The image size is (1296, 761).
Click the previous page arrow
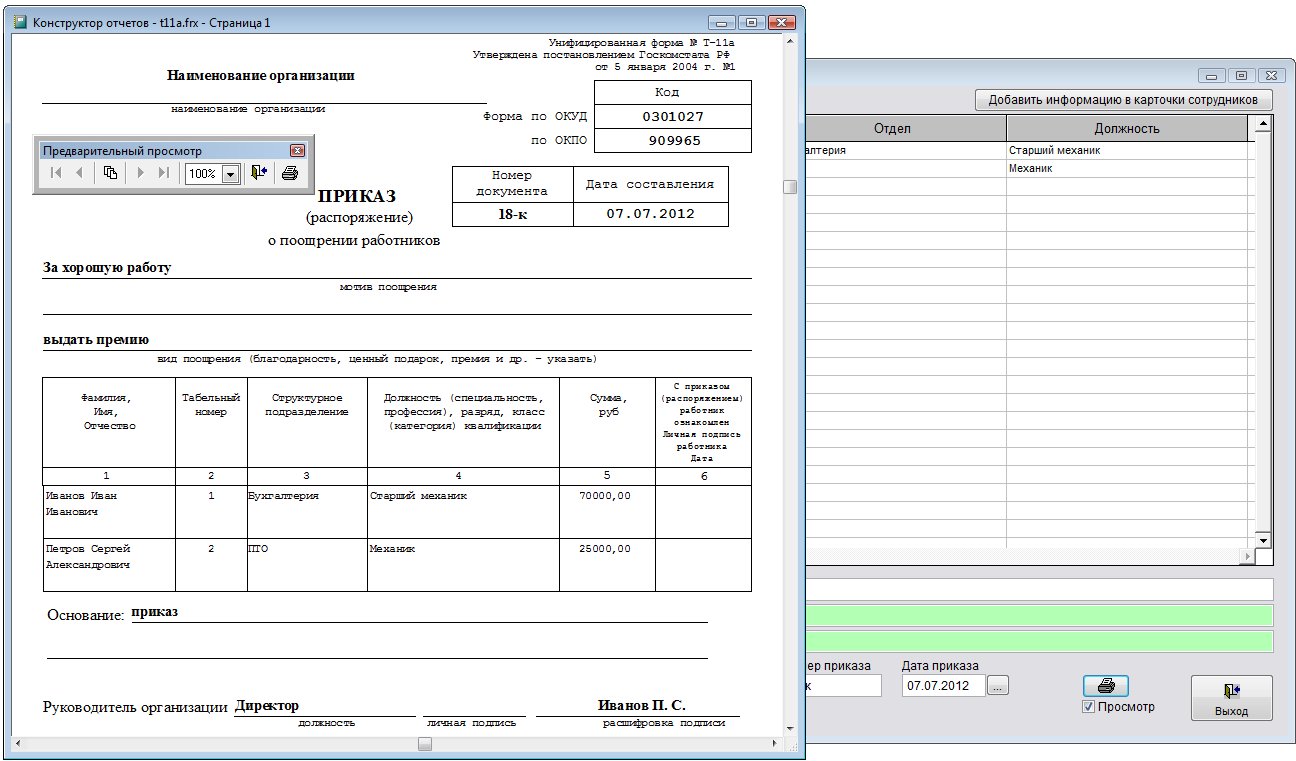pyautogui.click(x=79, y=173)
